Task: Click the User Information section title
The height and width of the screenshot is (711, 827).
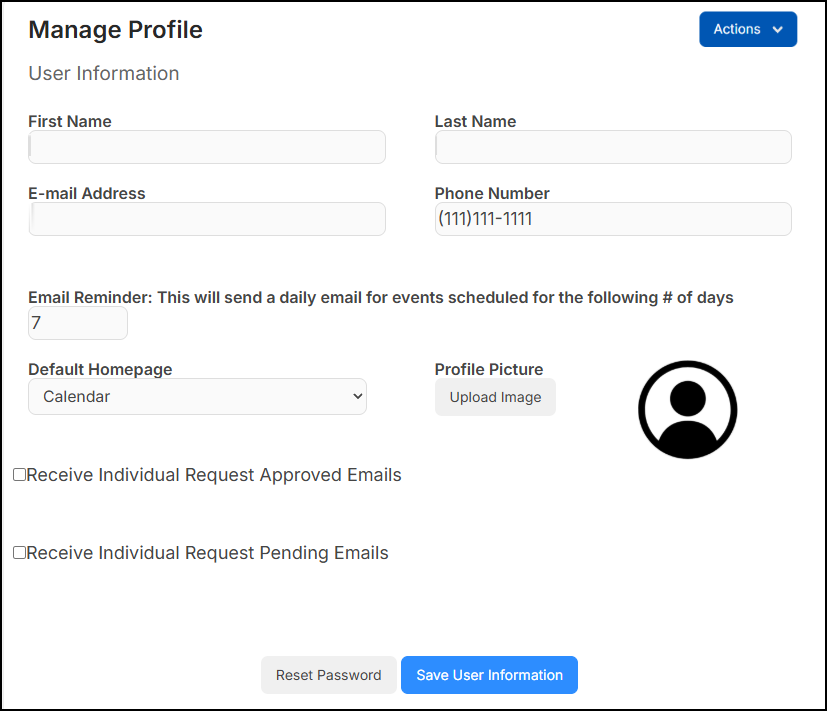Action: 104,73
